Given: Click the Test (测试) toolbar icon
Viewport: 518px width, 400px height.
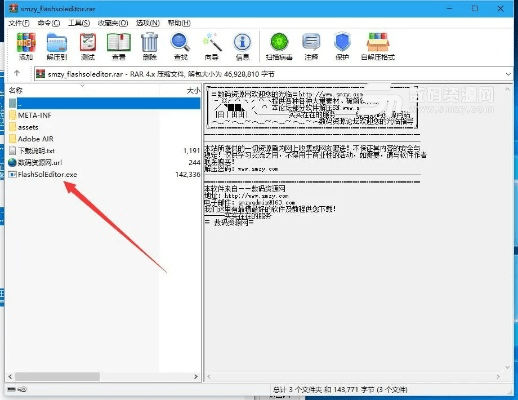Looking at the screenshot, I should [88, 47].
